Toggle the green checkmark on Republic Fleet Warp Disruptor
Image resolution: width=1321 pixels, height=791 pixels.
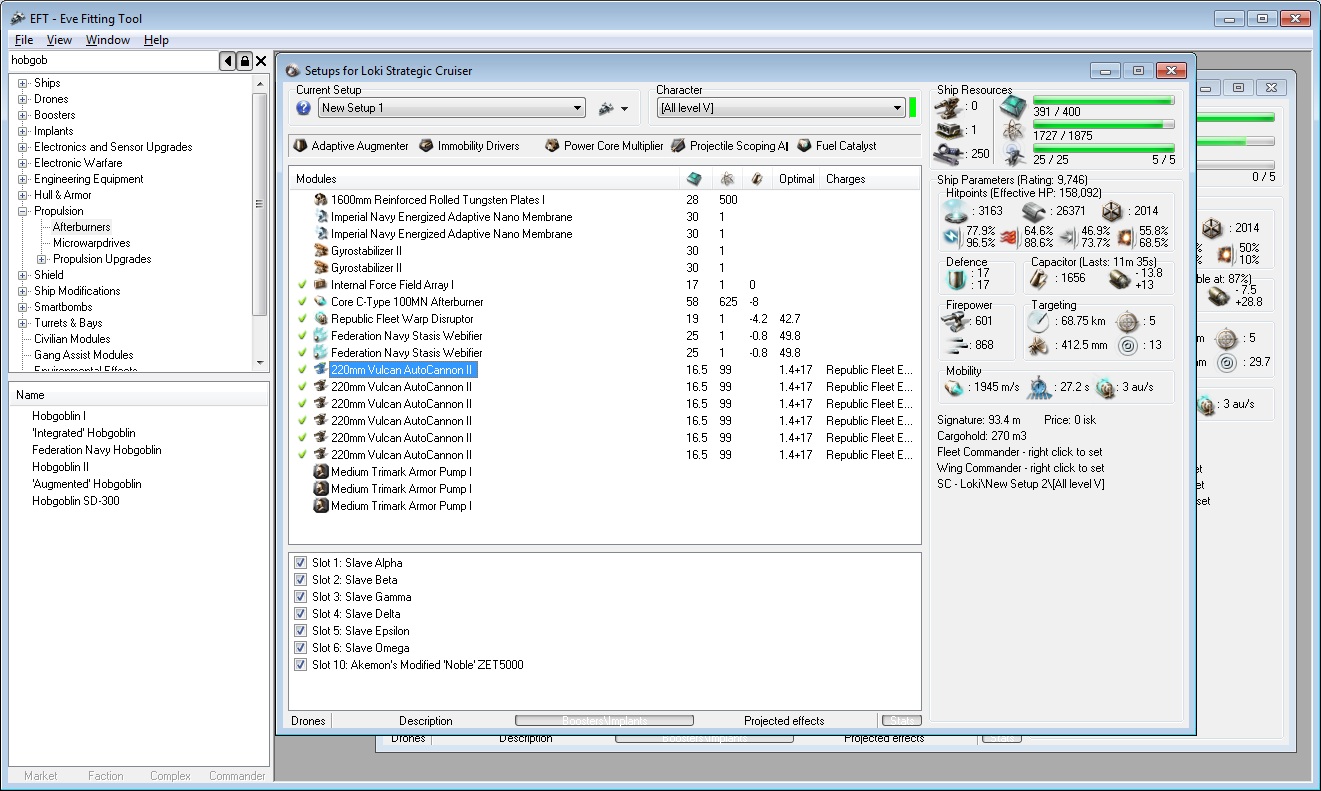tap(302, 319)
